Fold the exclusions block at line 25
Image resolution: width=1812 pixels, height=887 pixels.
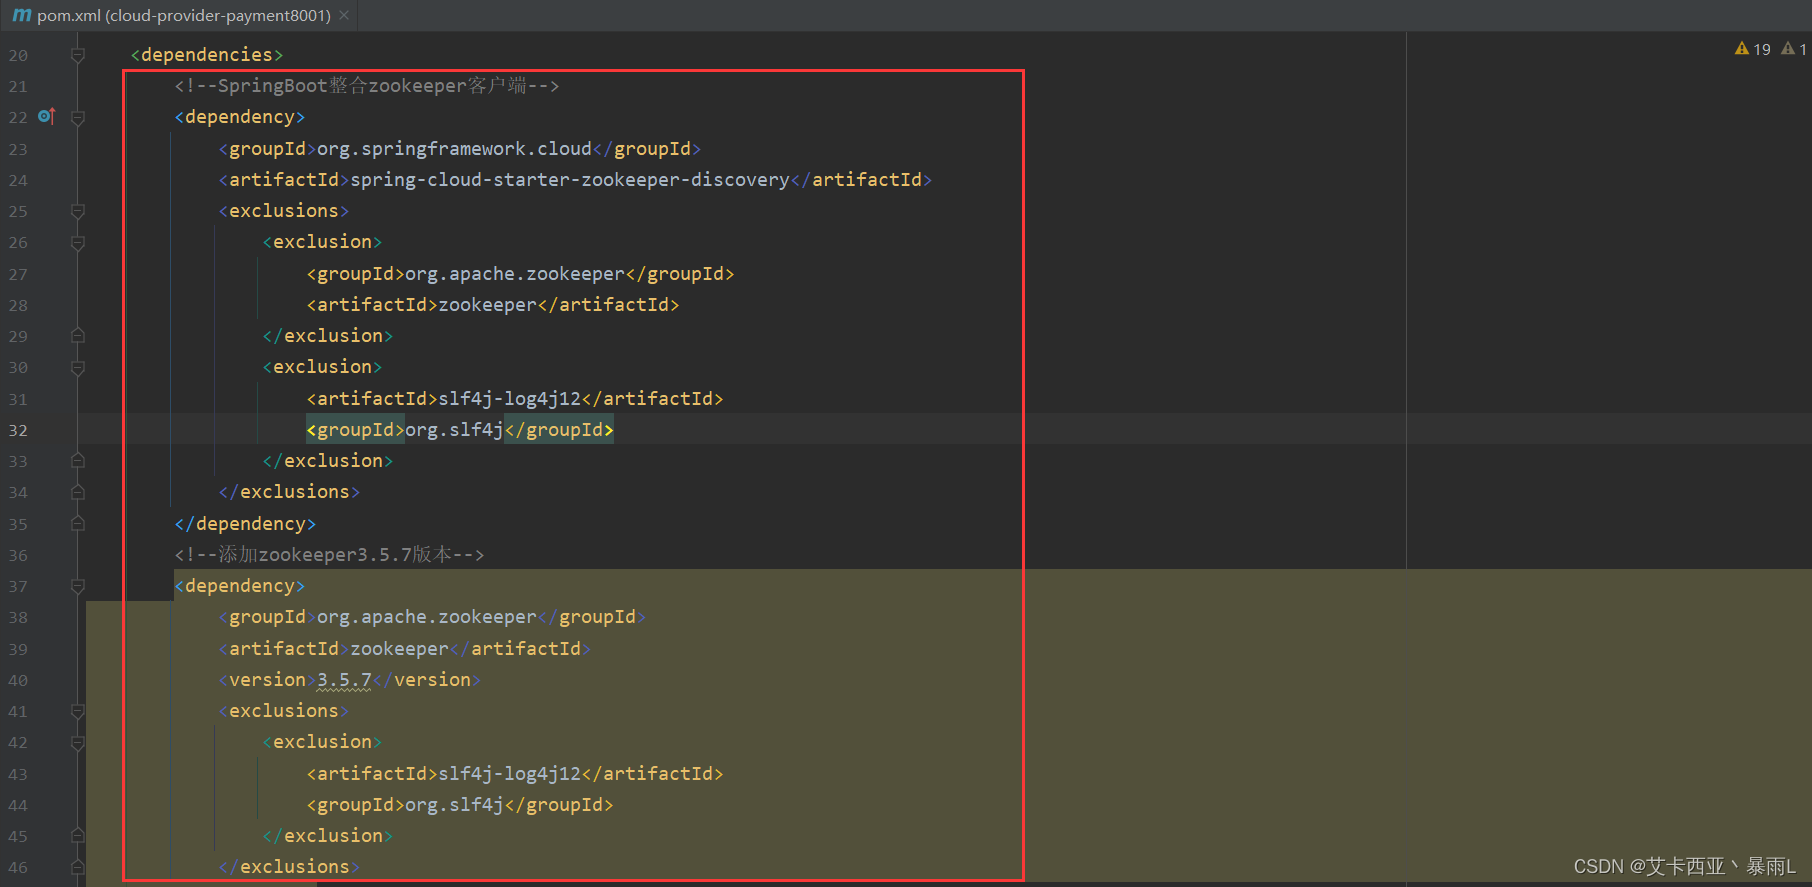click(78, 211)
